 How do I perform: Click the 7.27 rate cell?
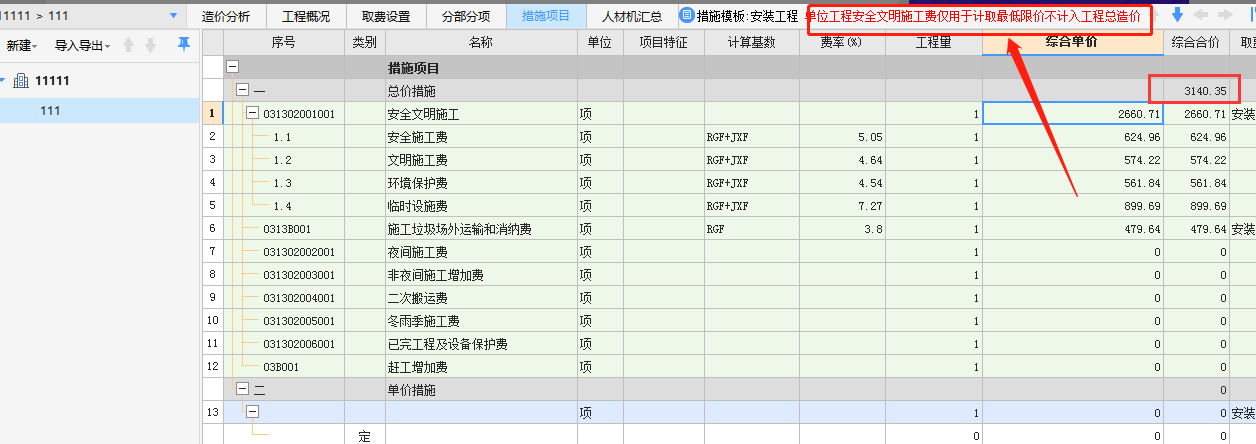pos(841,206)
